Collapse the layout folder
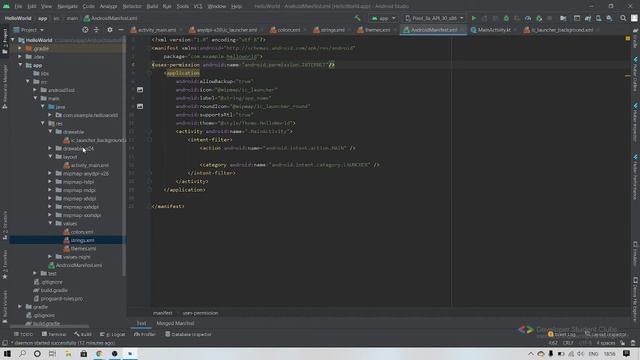The image size is (640, 360). pyautogui.click(x=50, y=156)
